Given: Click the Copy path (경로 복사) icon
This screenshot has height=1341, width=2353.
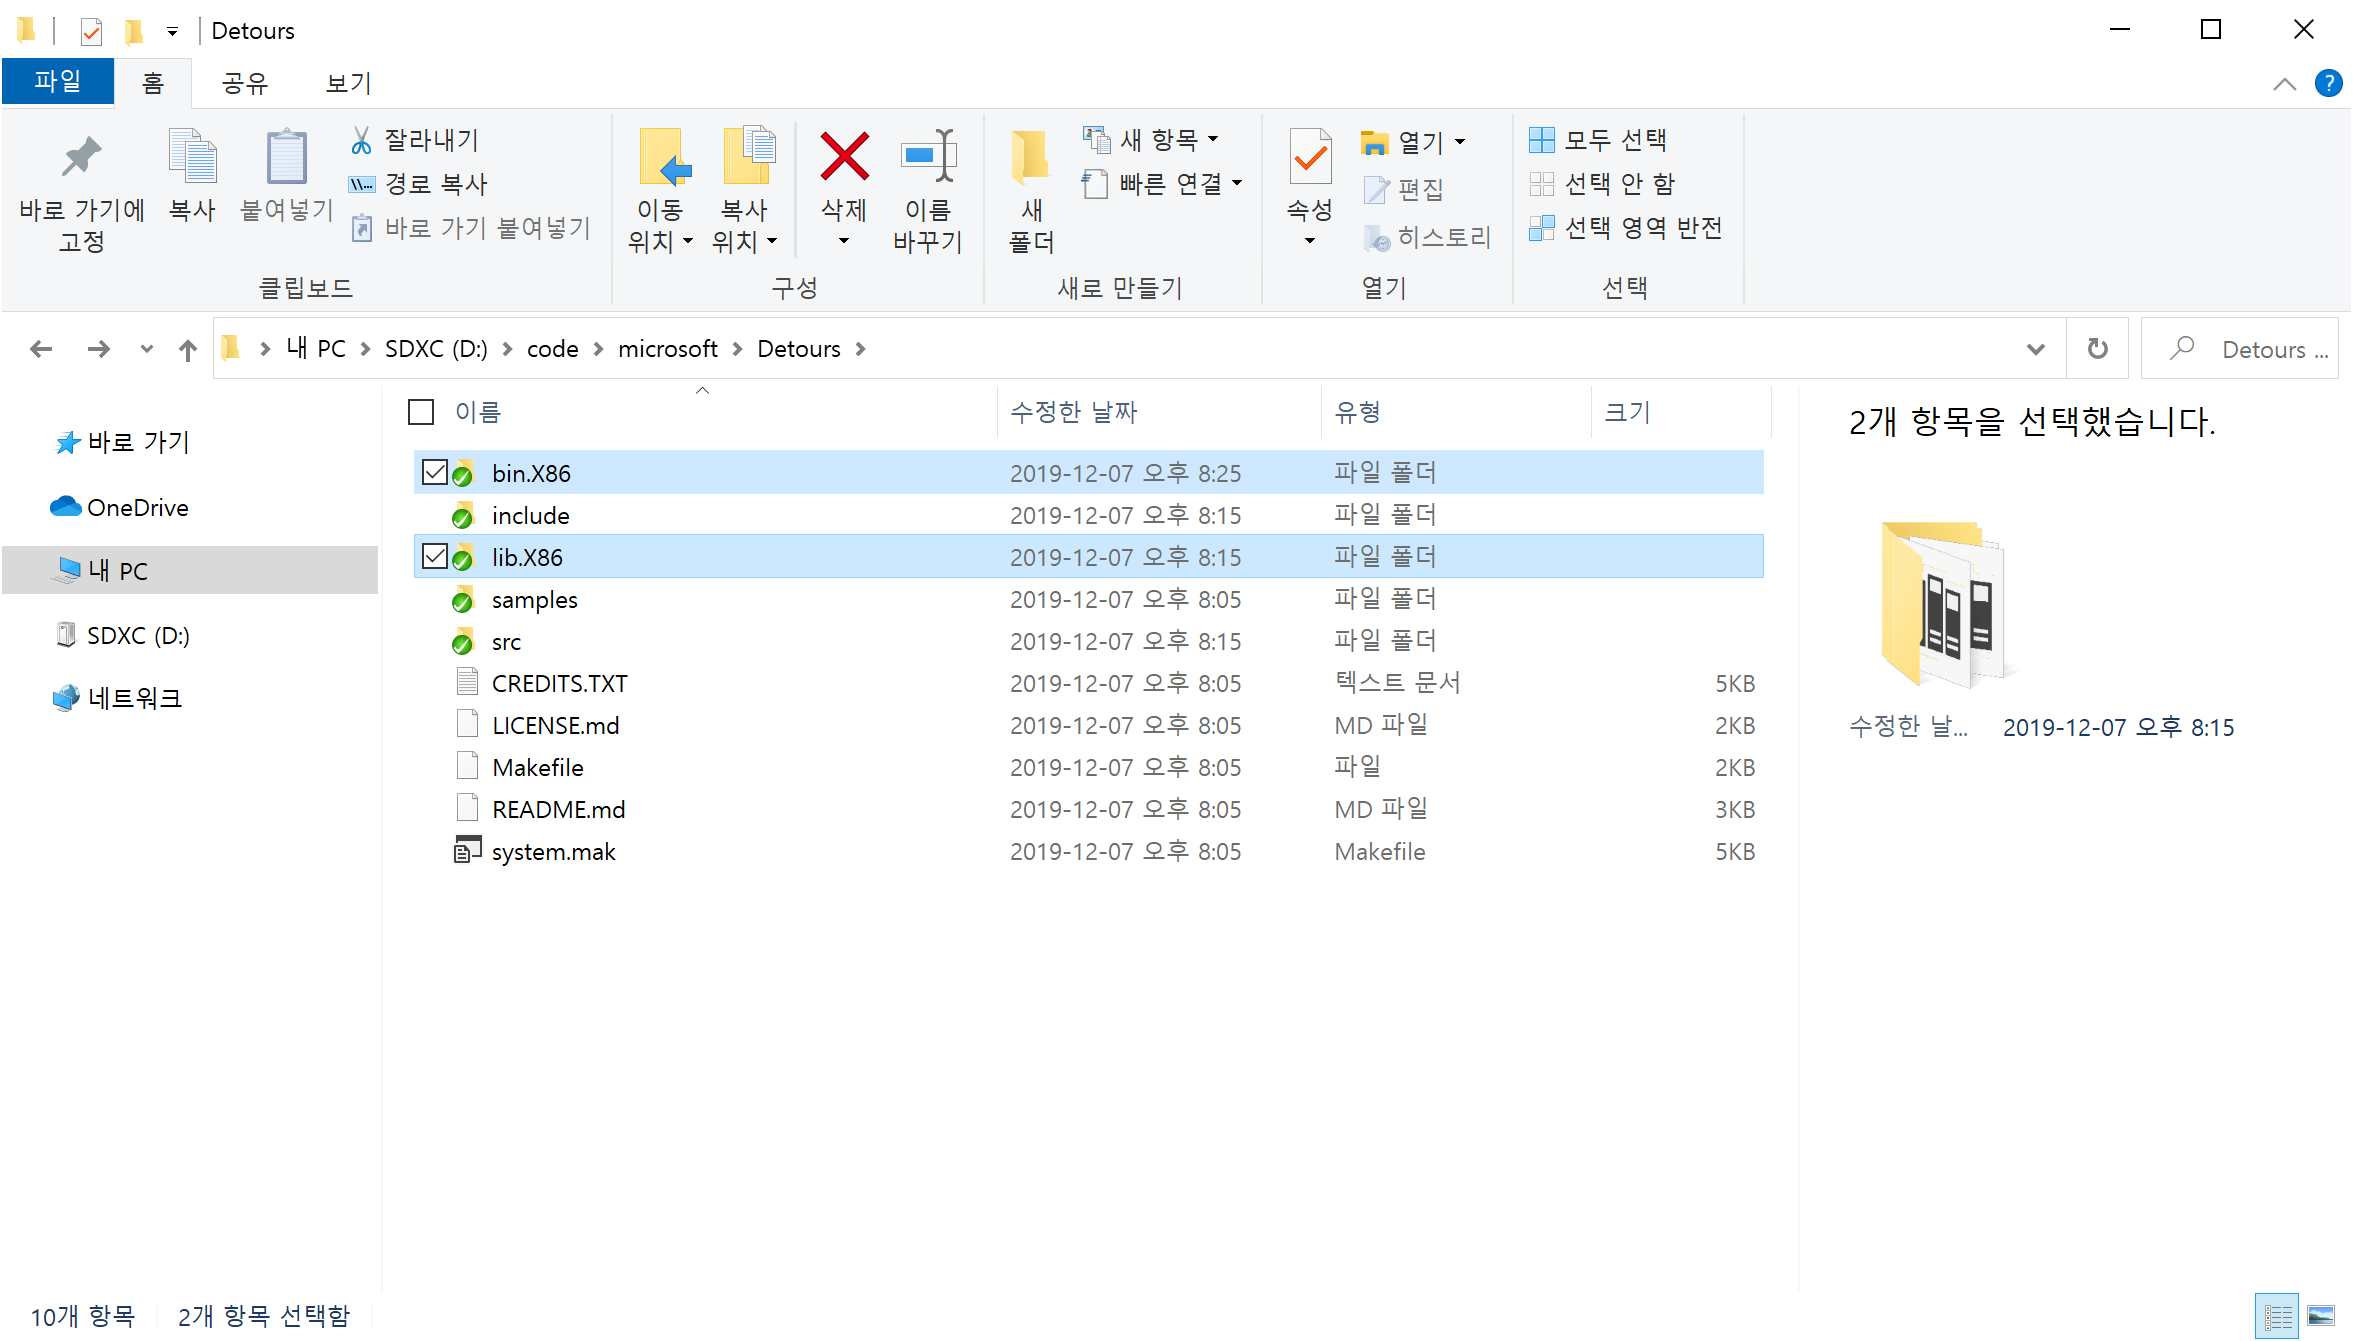Looking at the screenshot, I should pyautogui.click(x=362, y=184).
